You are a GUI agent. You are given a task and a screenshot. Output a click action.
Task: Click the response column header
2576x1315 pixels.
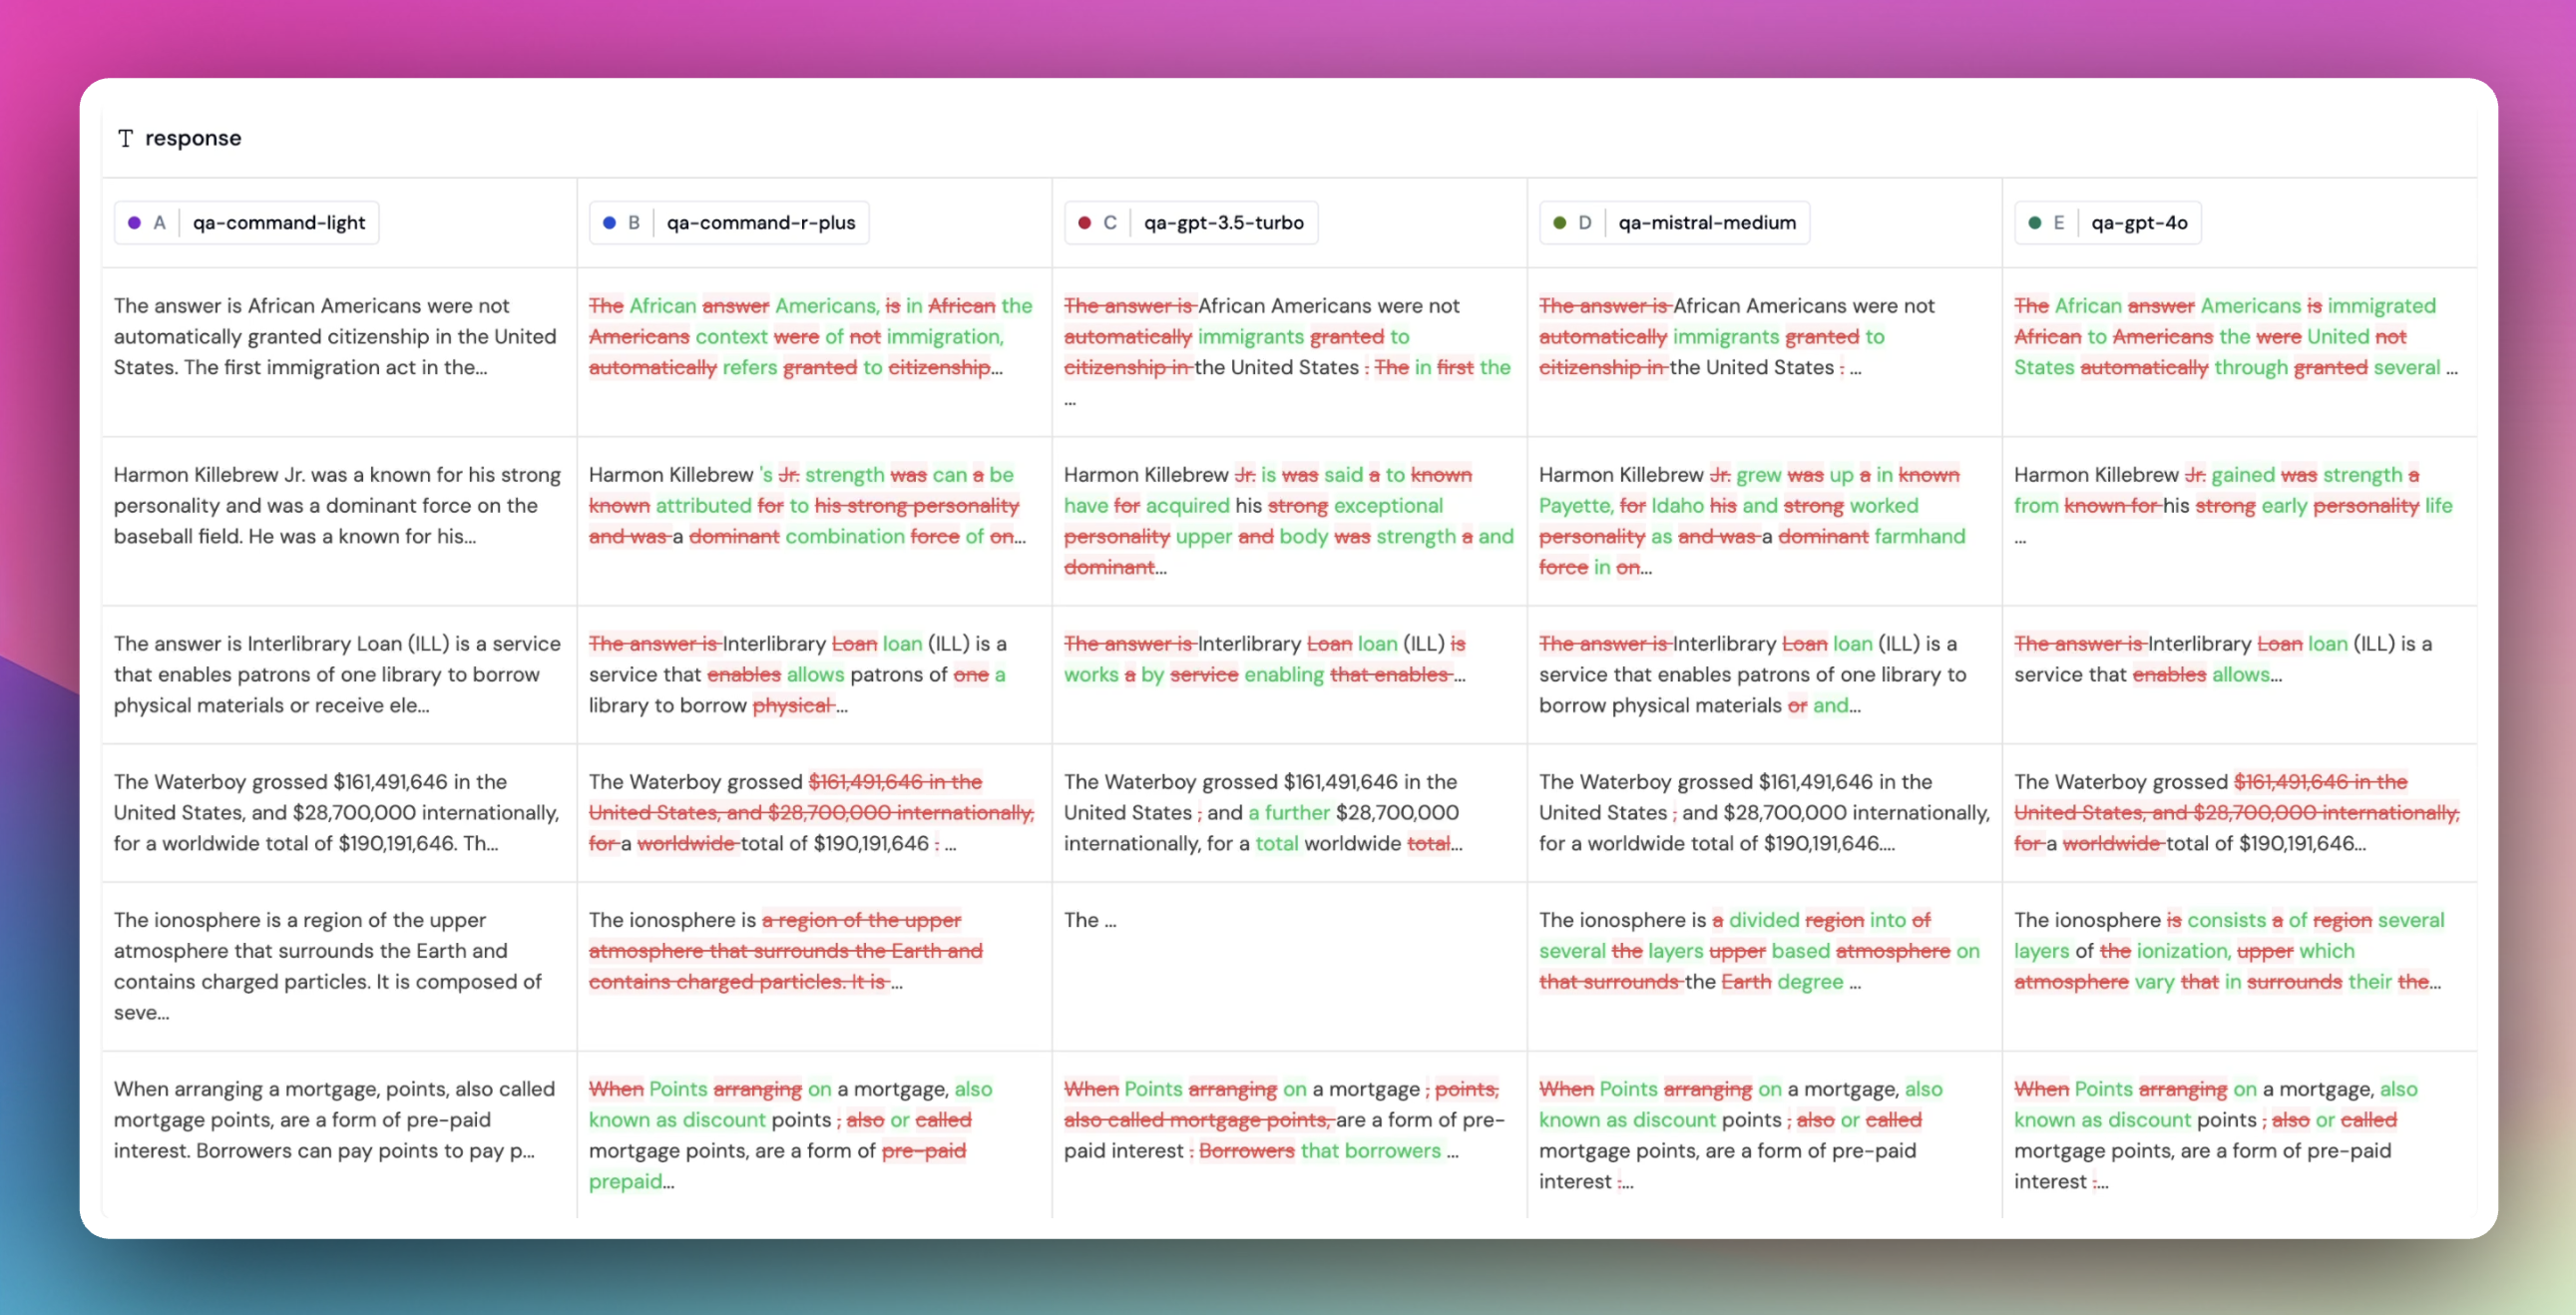click(x=192, y=138)
